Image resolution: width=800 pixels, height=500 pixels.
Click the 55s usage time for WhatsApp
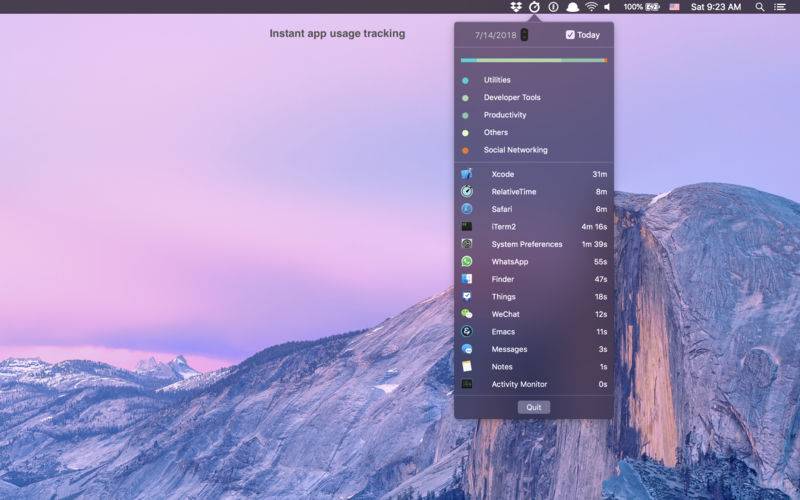pyautogui.click(x=601, y=262)
